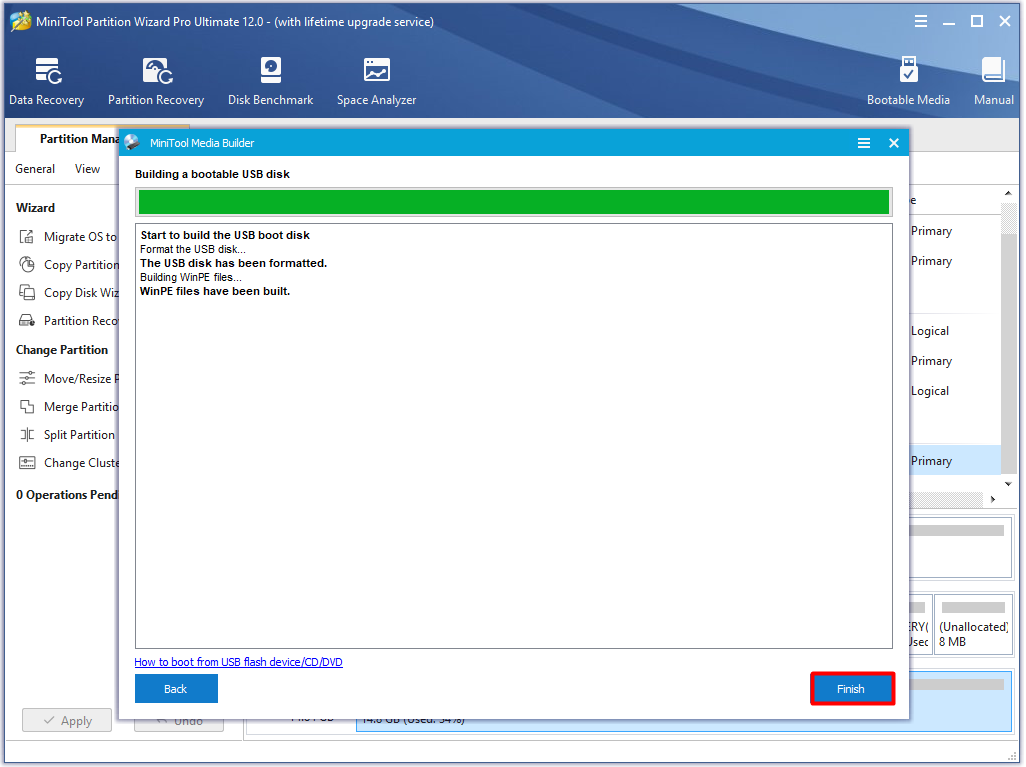Minimize the main Partition Wizard window
The width and height of the screenshot is (1026, 767).
[949, 22]
